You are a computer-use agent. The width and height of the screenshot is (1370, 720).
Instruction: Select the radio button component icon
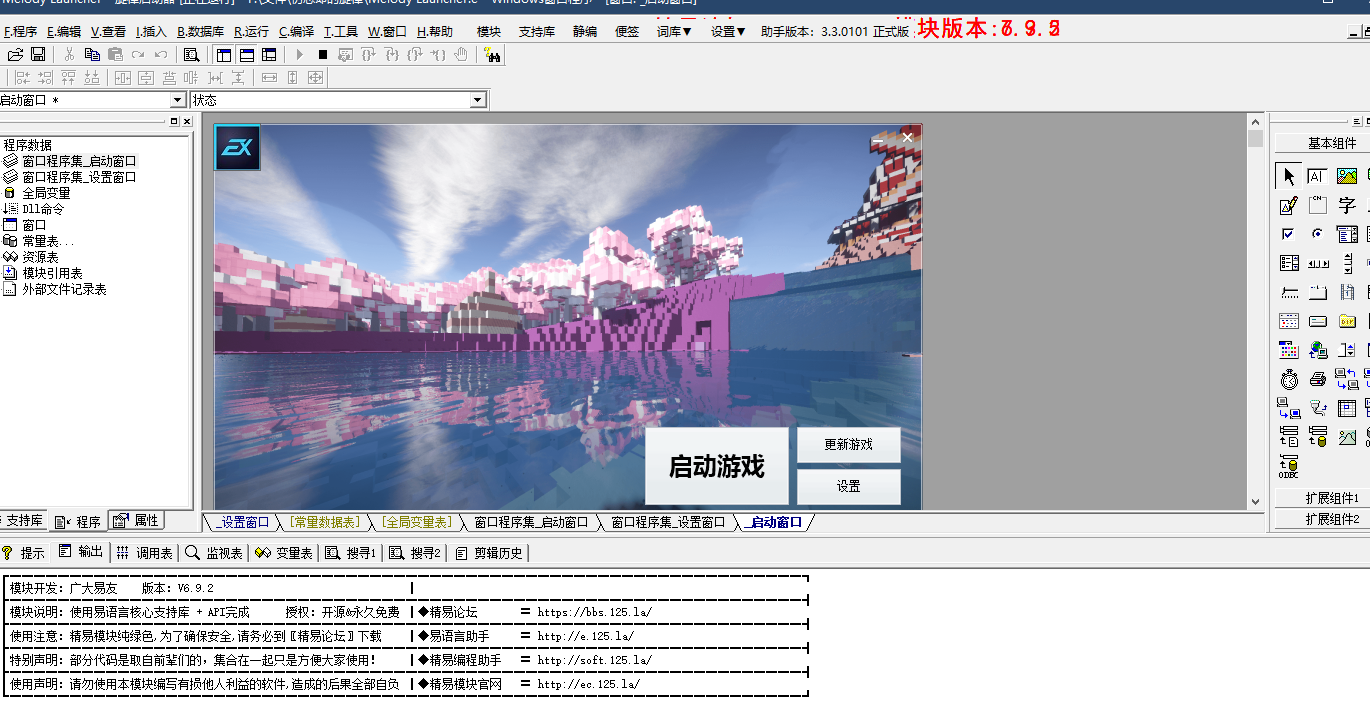tap(1317, 234)
